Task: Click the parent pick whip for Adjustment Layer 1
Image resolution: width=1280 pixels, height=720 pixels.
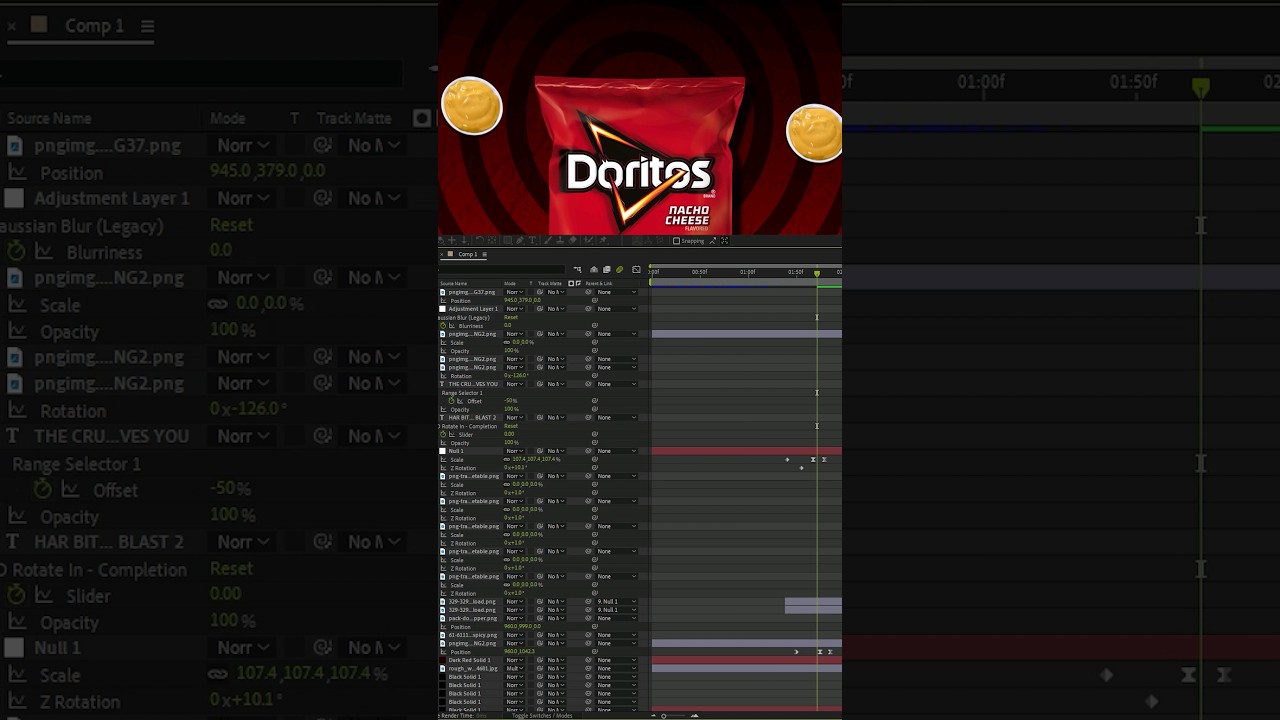Action: (x=588, y=309)
